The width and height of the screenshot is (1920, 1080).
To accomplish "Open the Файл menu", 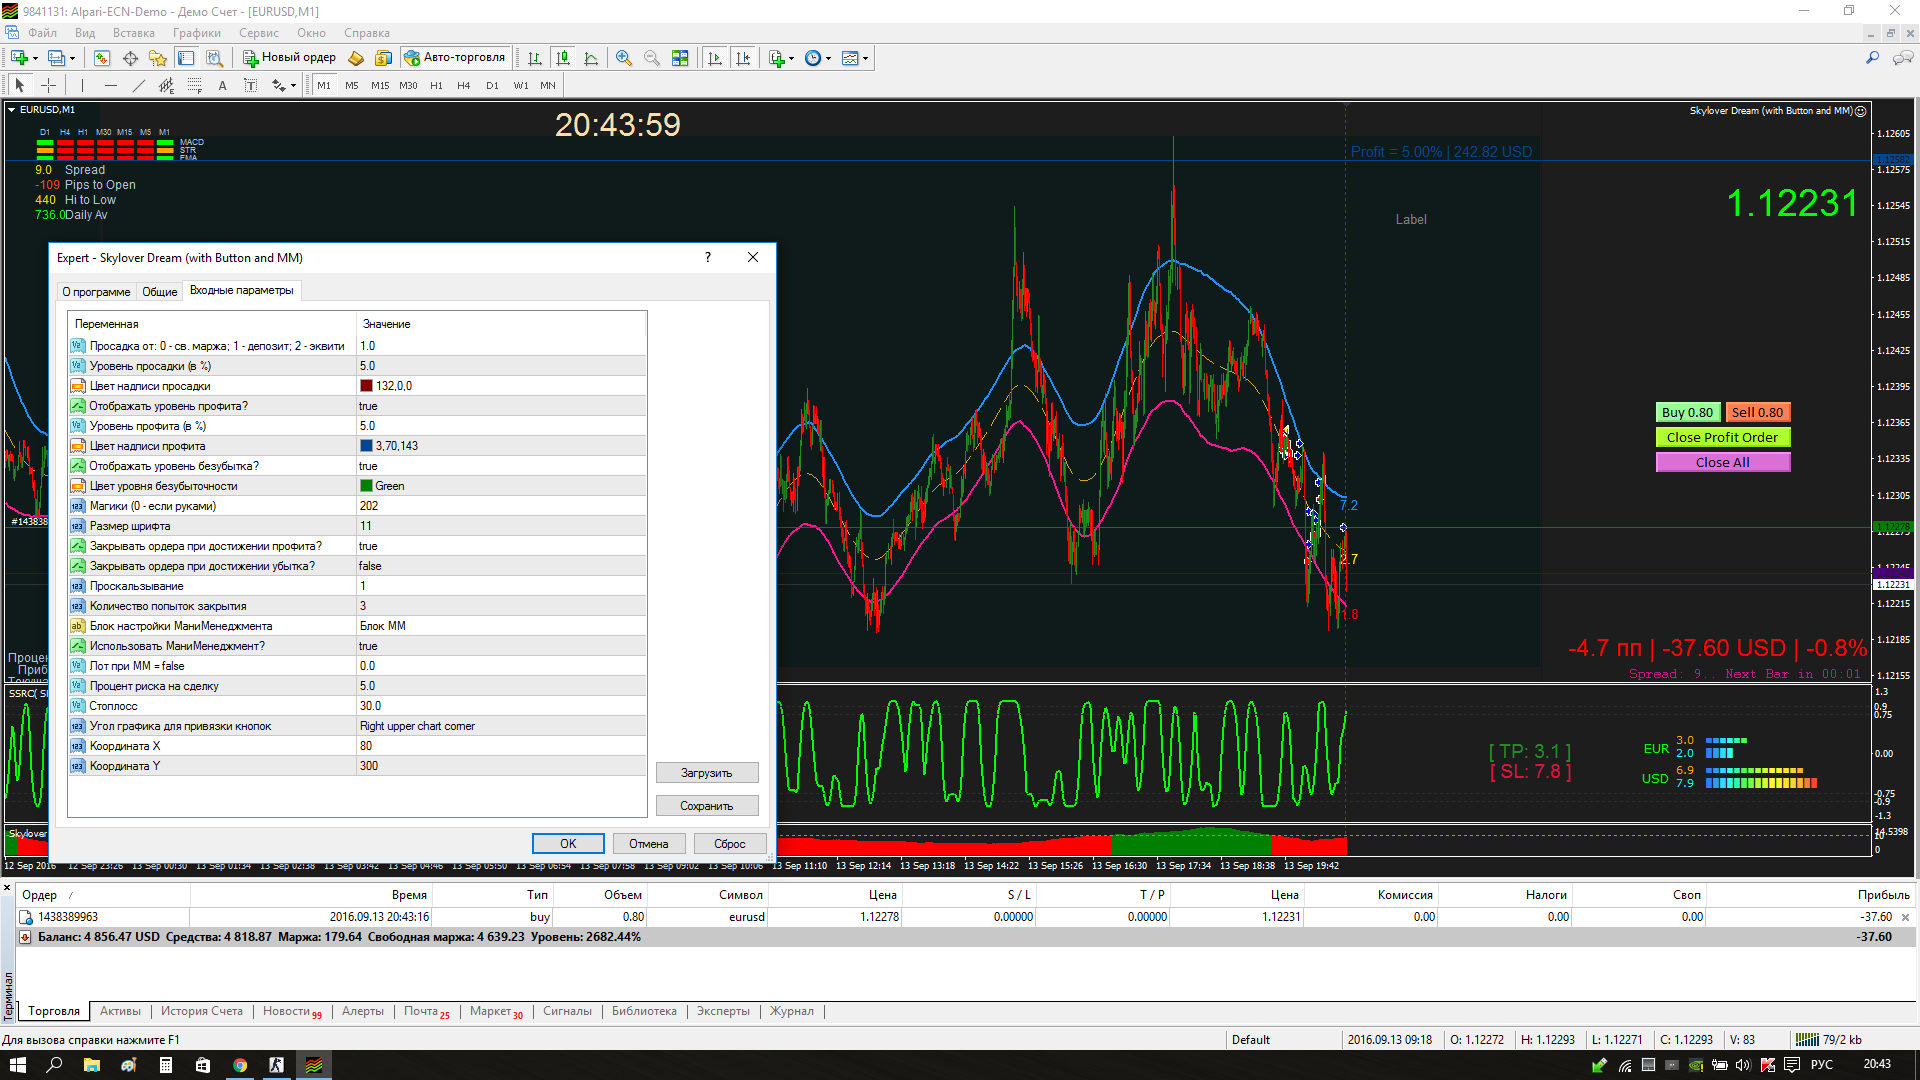I will coord(42,33).
